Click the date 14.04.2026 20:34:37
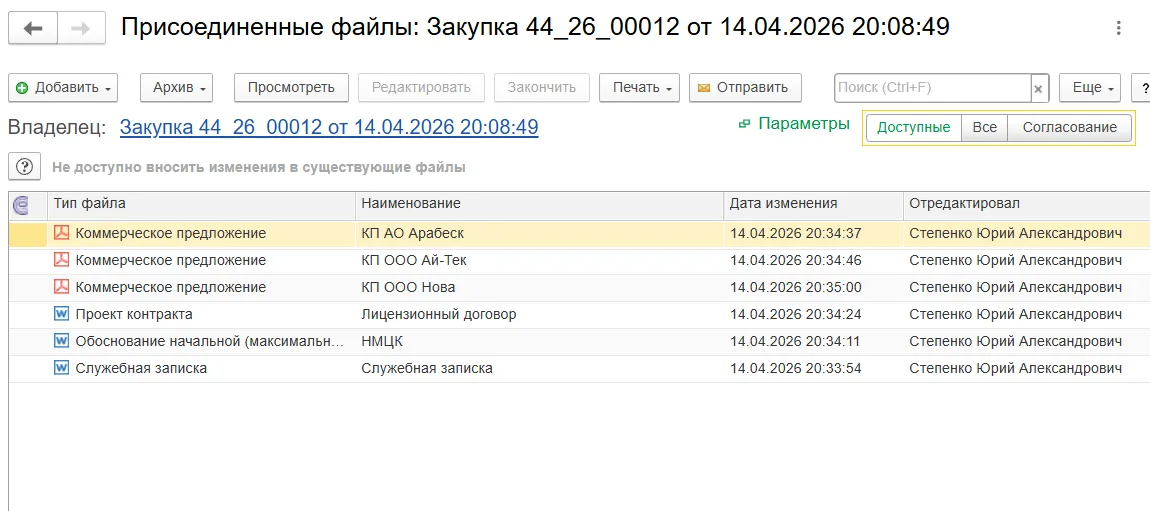Screen dimensions: 1150x511 click(x=796, y=234)
